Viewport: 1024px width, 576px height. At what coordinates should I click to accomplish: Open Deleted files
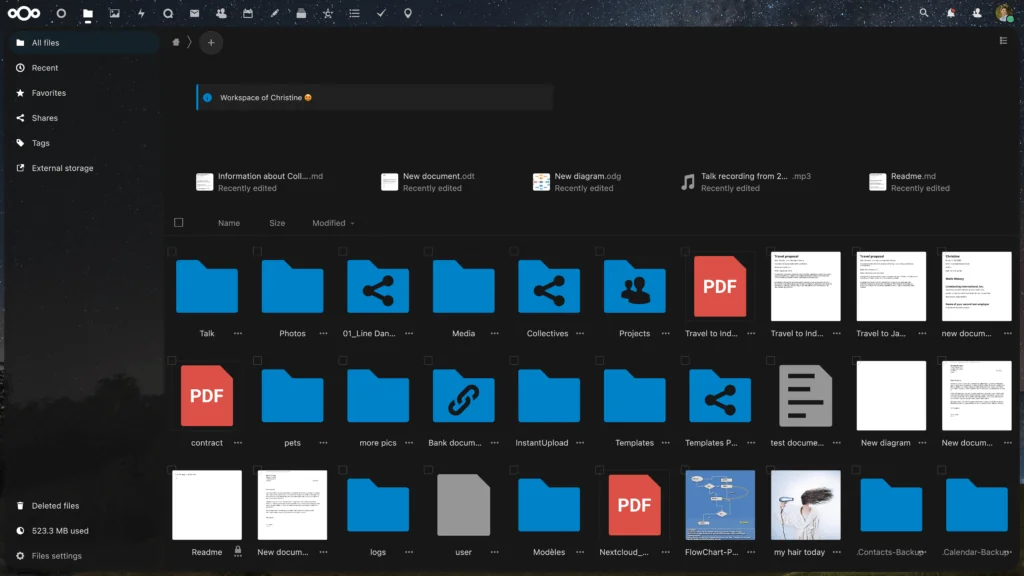[84, 505]
